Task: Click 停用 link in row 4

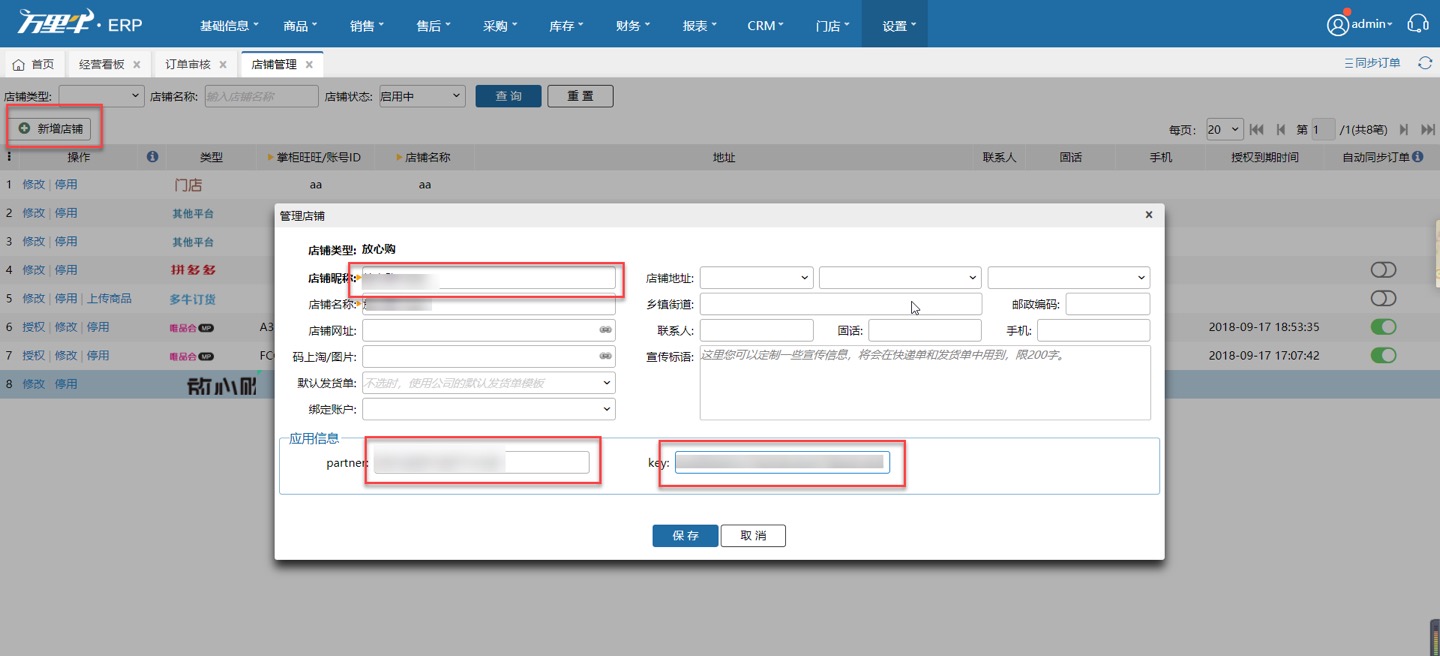Action: [66, 270]
